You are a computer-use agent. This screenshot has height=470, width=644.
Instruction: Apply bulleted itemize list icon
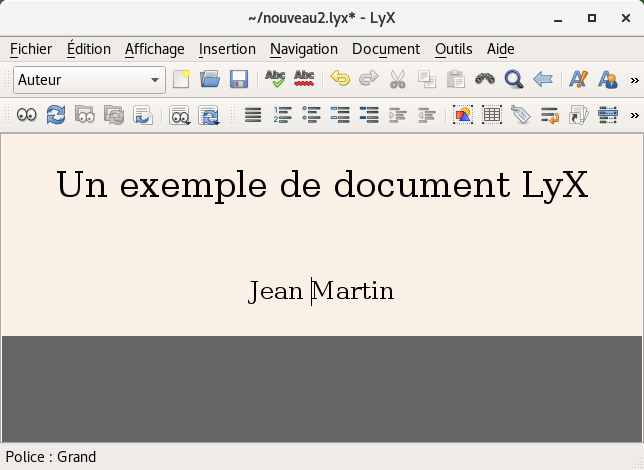tap(311, 115)
